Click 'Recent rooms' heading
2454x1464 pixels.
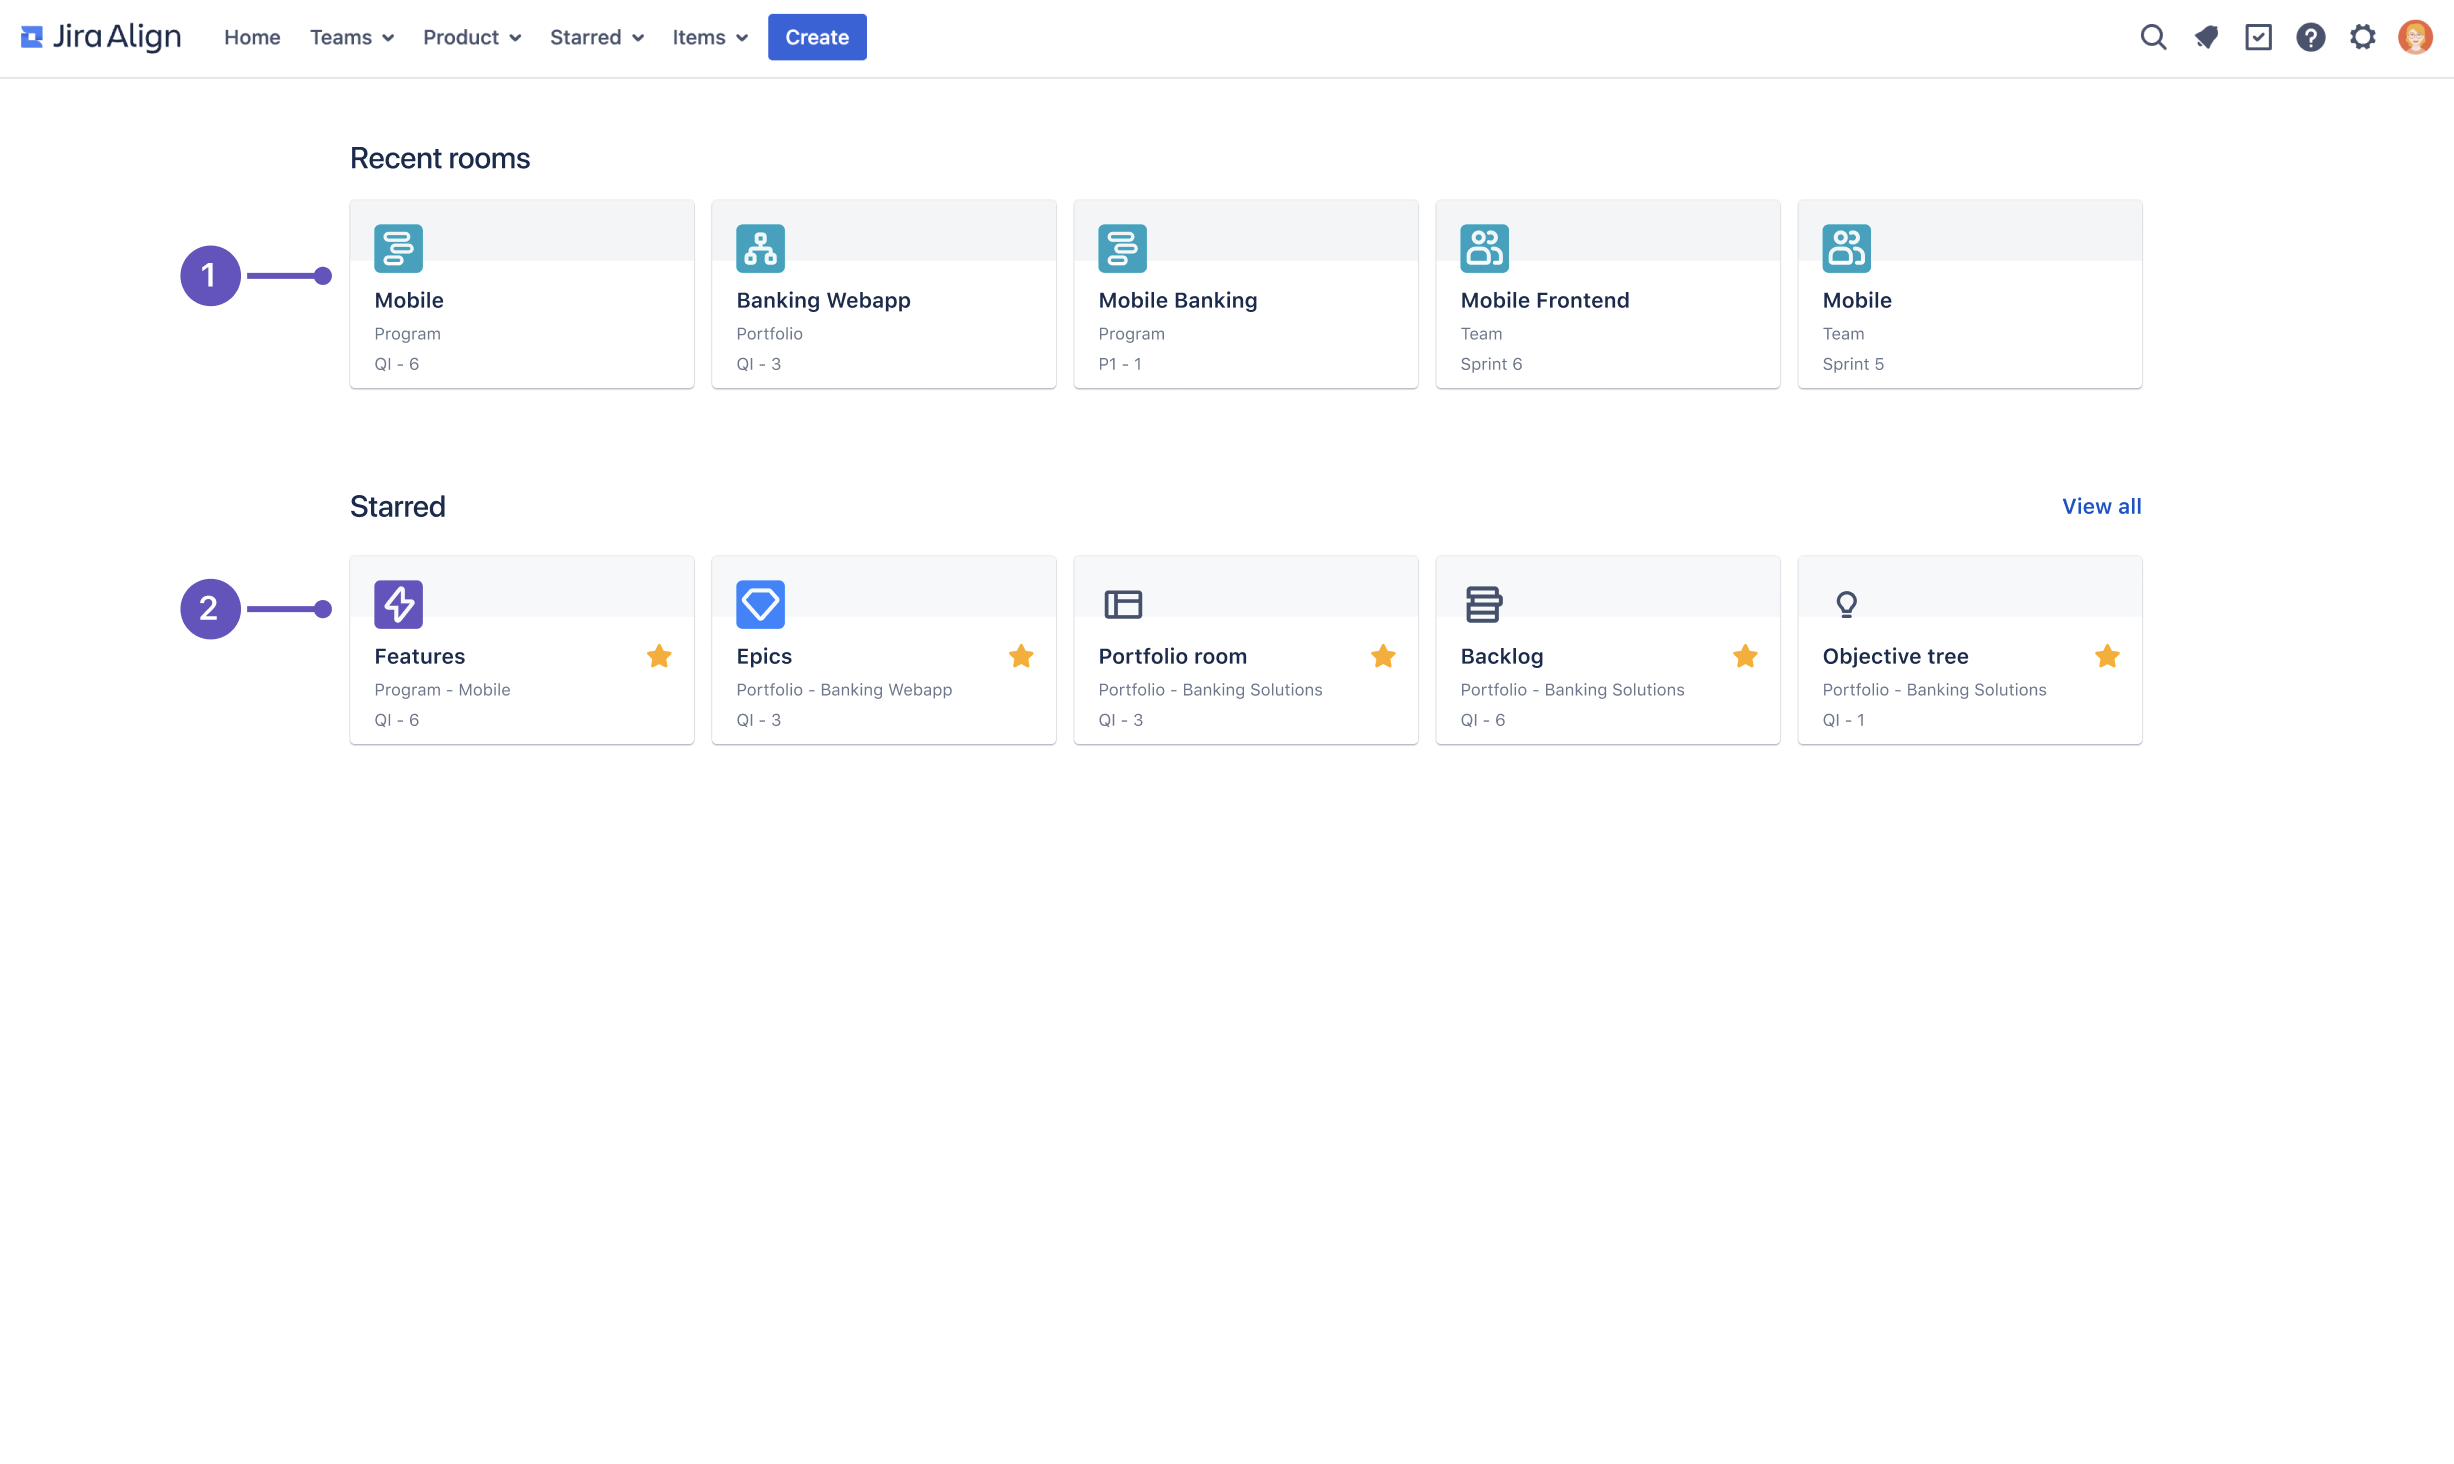pyautogui.click(x=440, y=158)
